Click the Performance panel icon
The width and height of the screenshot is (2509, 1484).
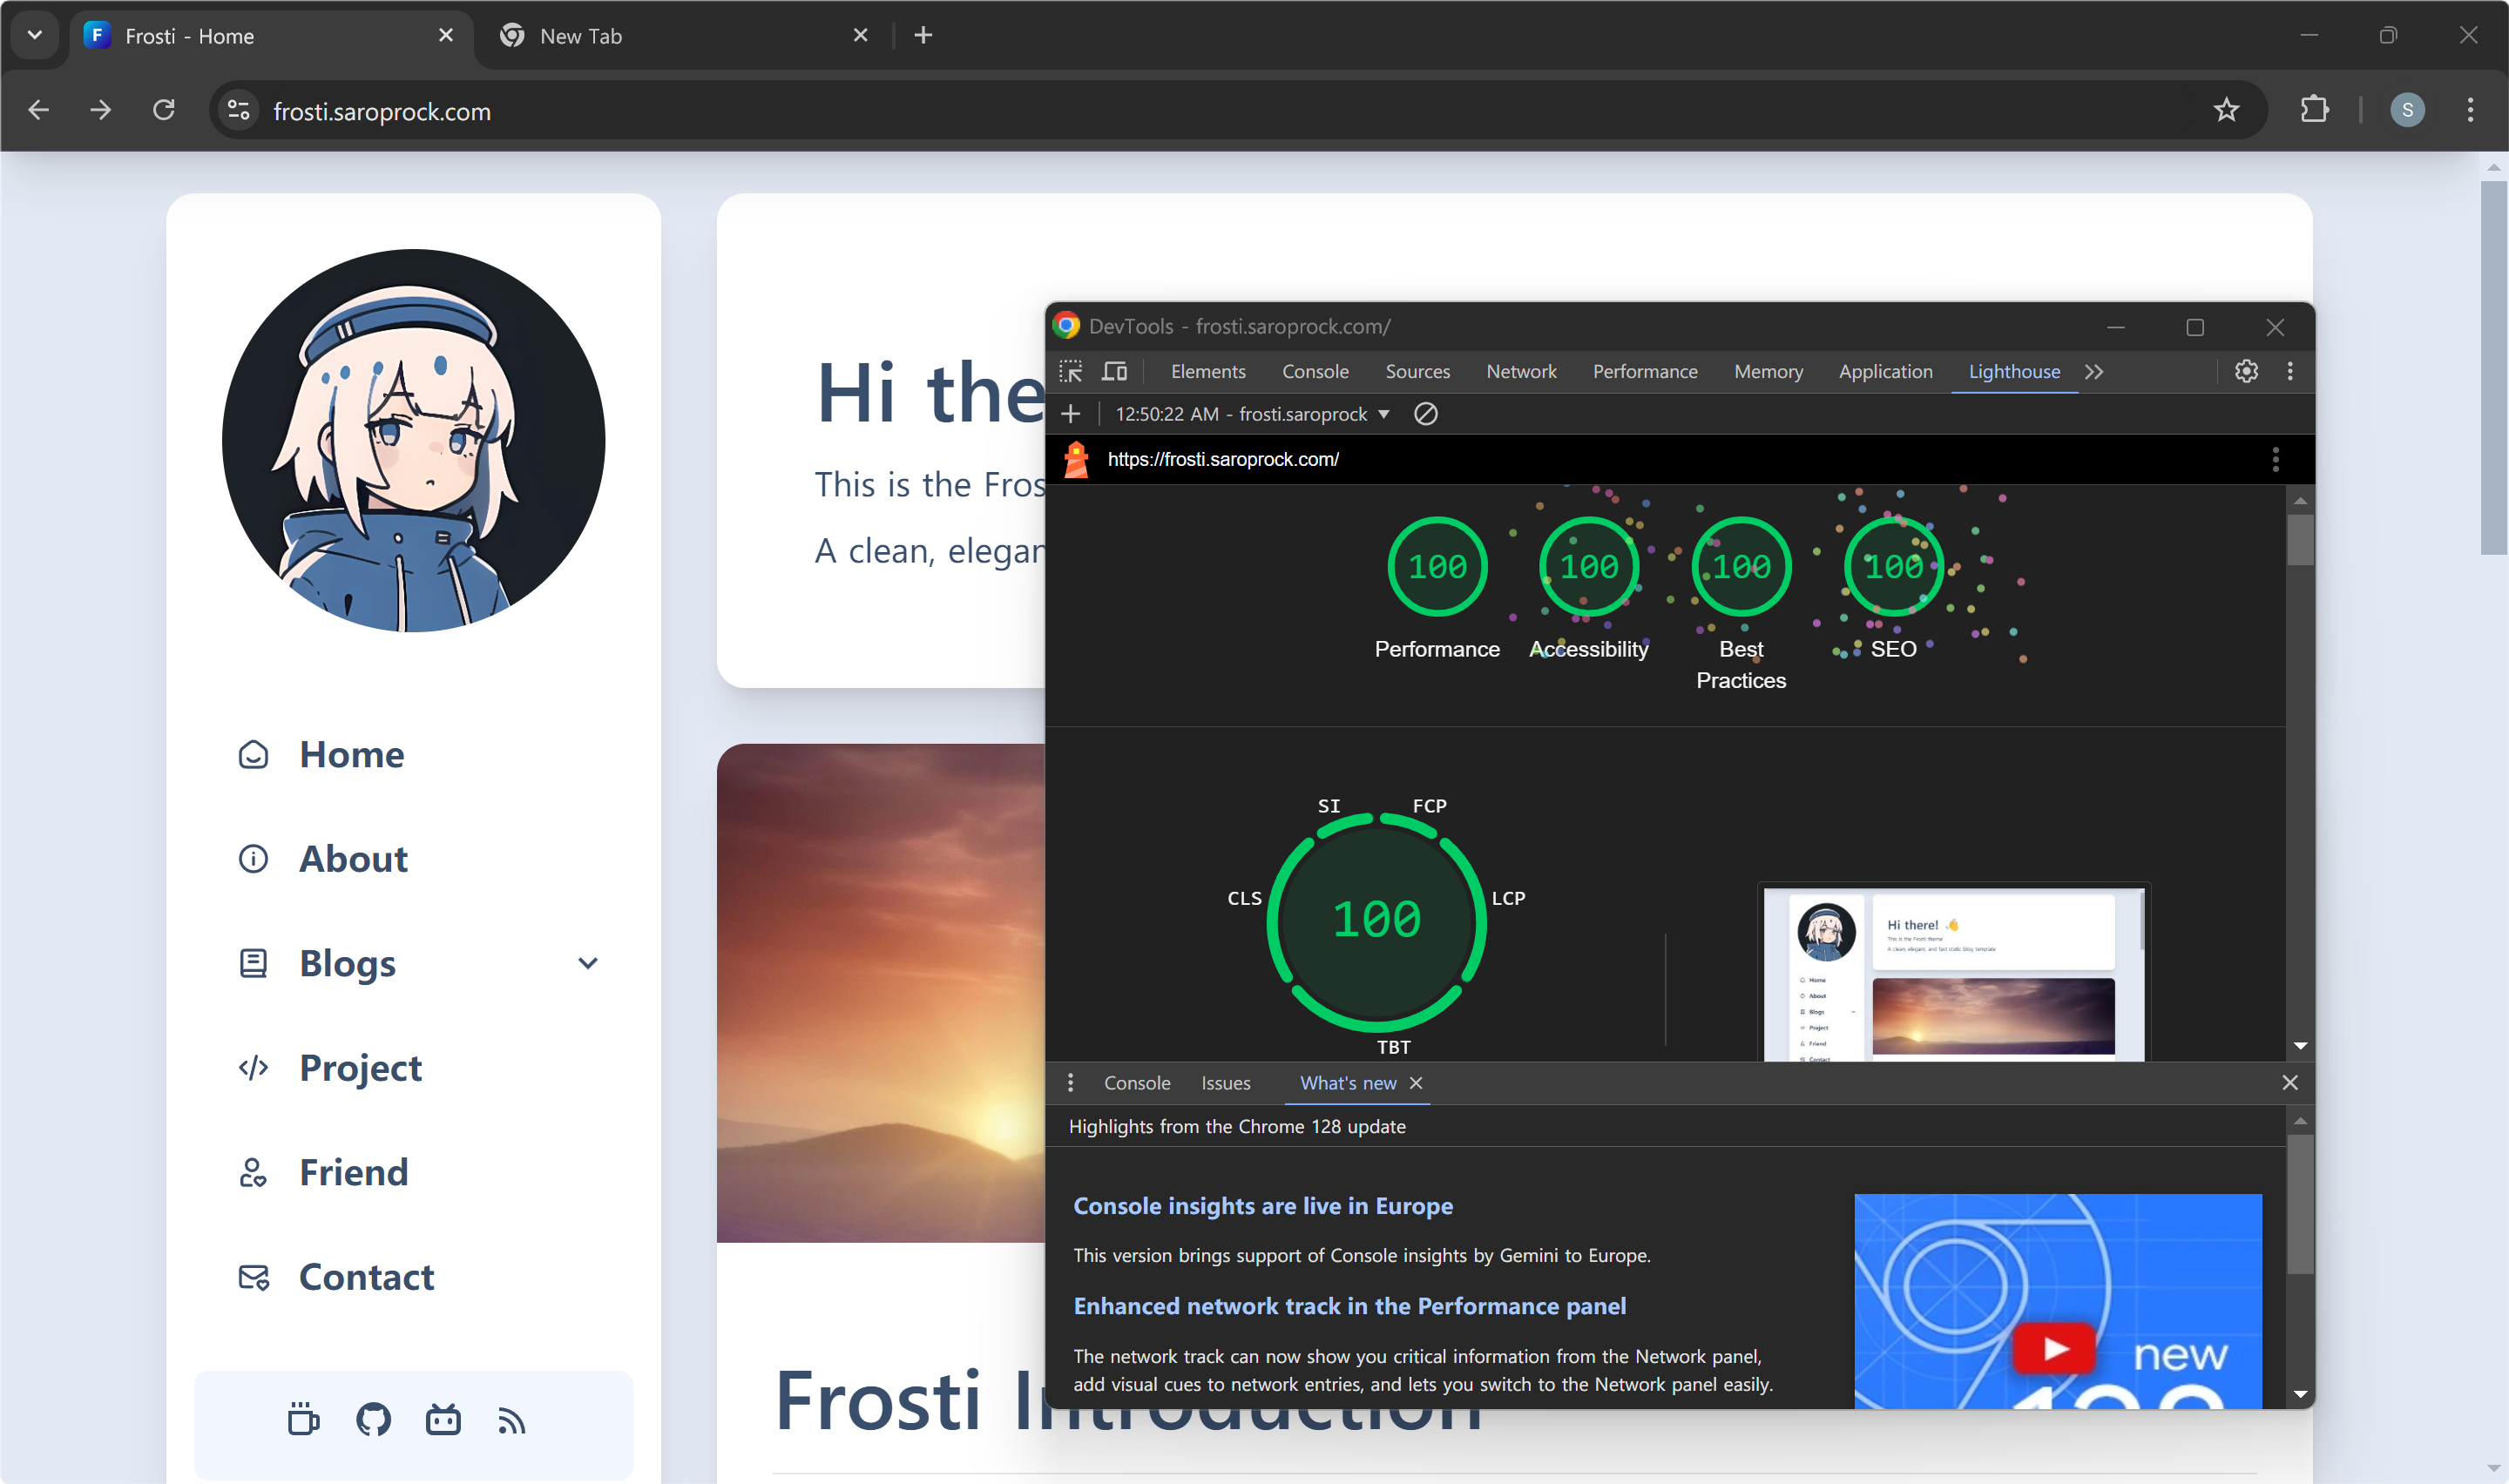pyautogui.click(x=1645, y=371)
